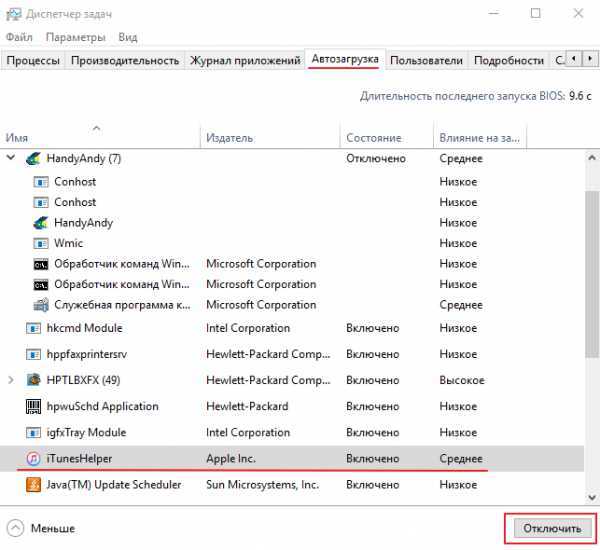Sort by the Состояние column header
The width and height of the screenshot is (600, 550).
[x=386, y=137]
